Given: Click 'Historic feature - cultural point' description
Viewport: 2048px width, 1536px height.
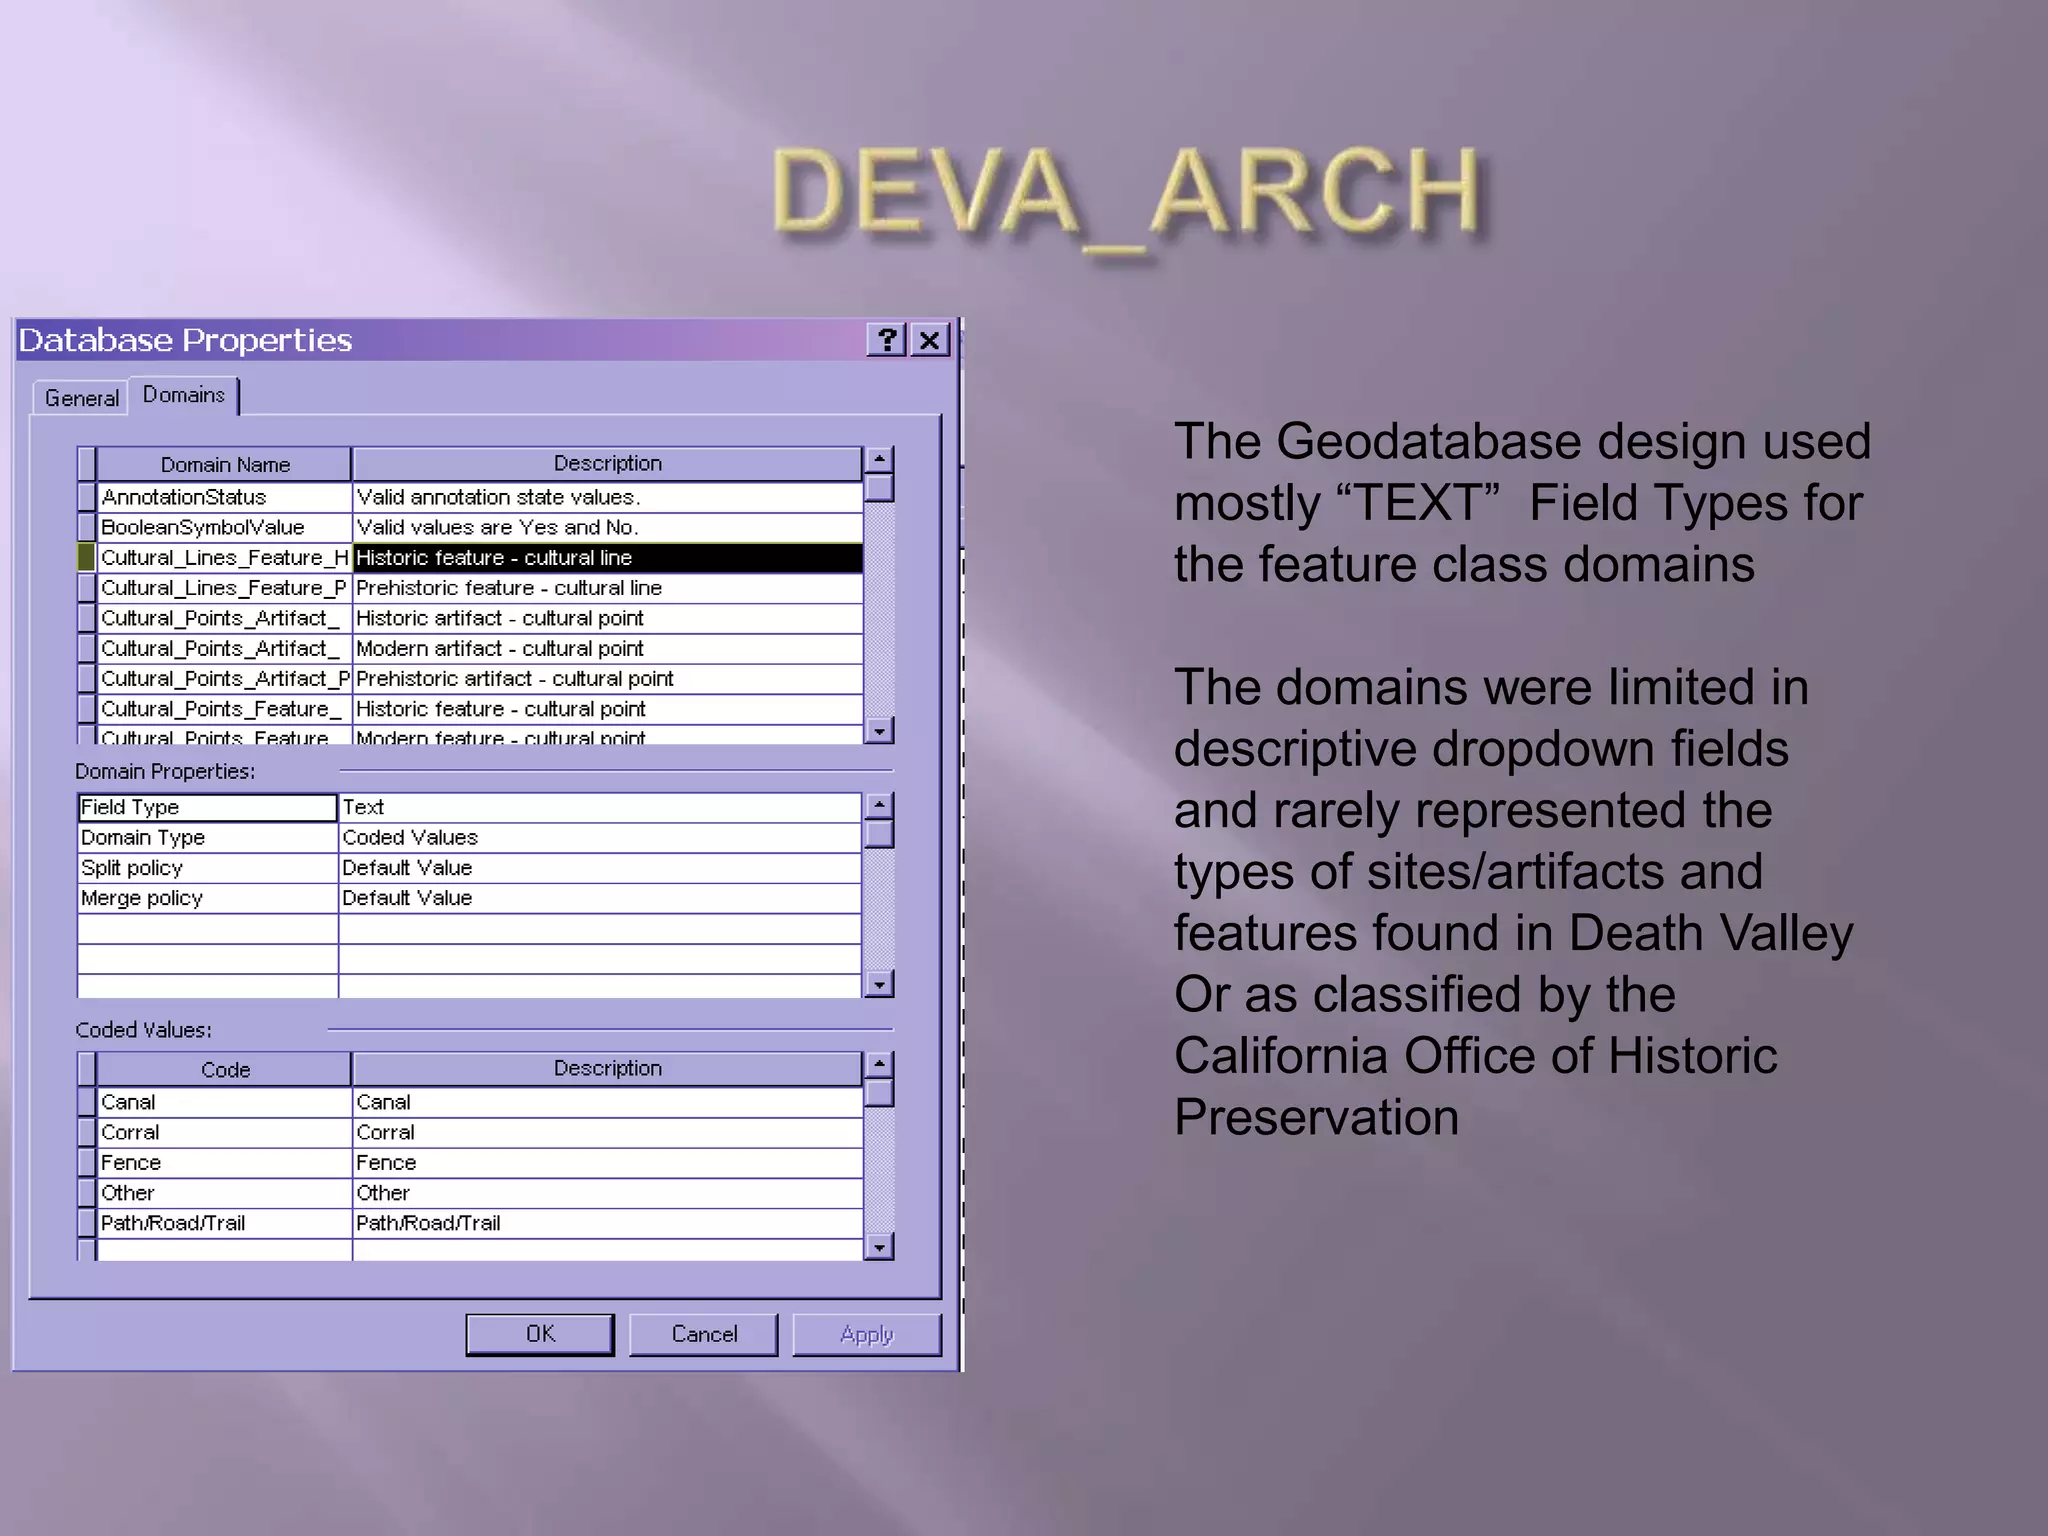Looking at the screenshot, I should 607,709.
